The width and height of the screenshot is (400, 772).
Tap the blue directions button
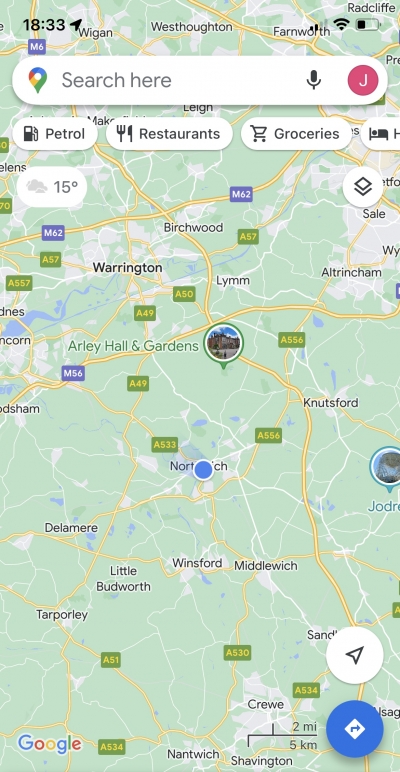click(355, 729)
